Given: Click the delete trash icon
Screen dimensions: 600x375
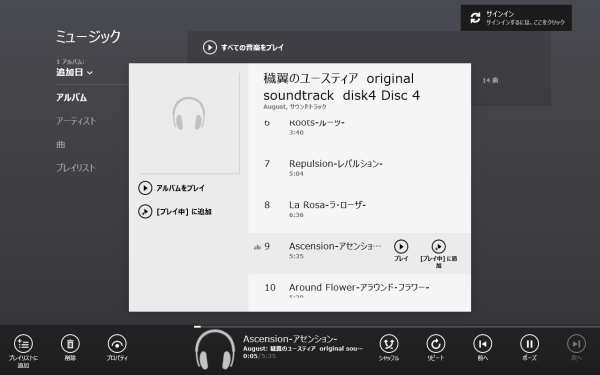Looking at the screenshot, I should [70, 344].
